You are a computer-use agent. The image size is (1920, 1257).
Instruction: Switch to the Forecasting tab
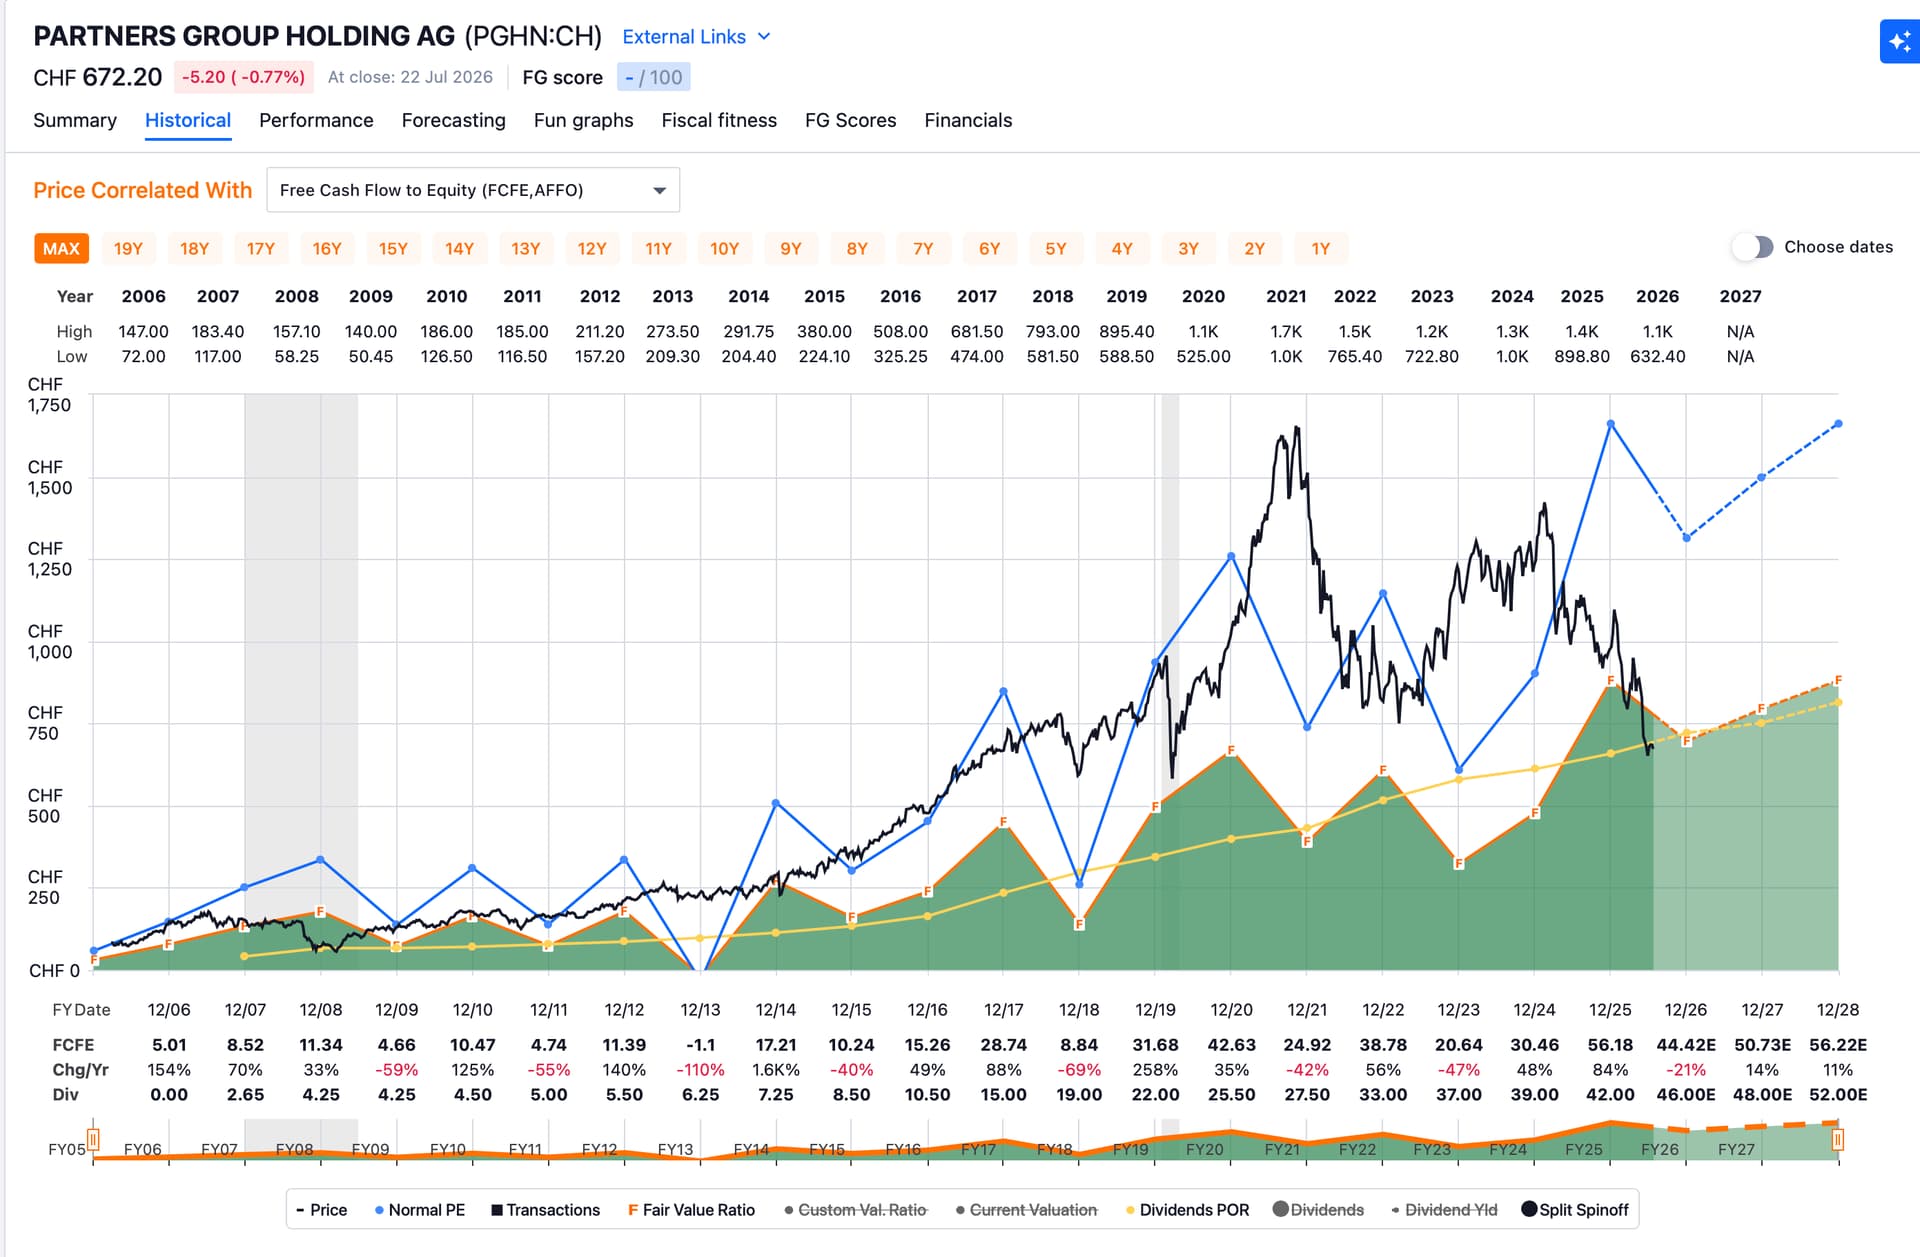coord(453,120)
